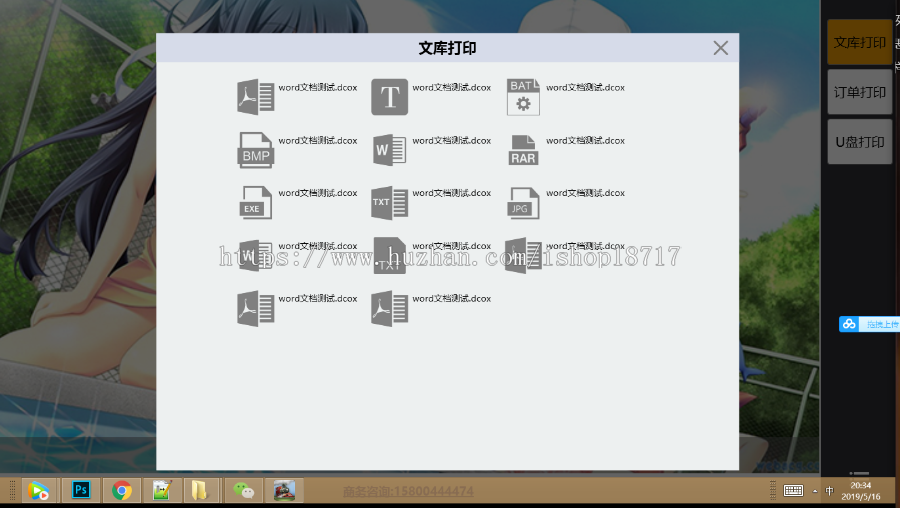
Task: Open the train game icon in the taskbar
Action: tap(284, 491)
